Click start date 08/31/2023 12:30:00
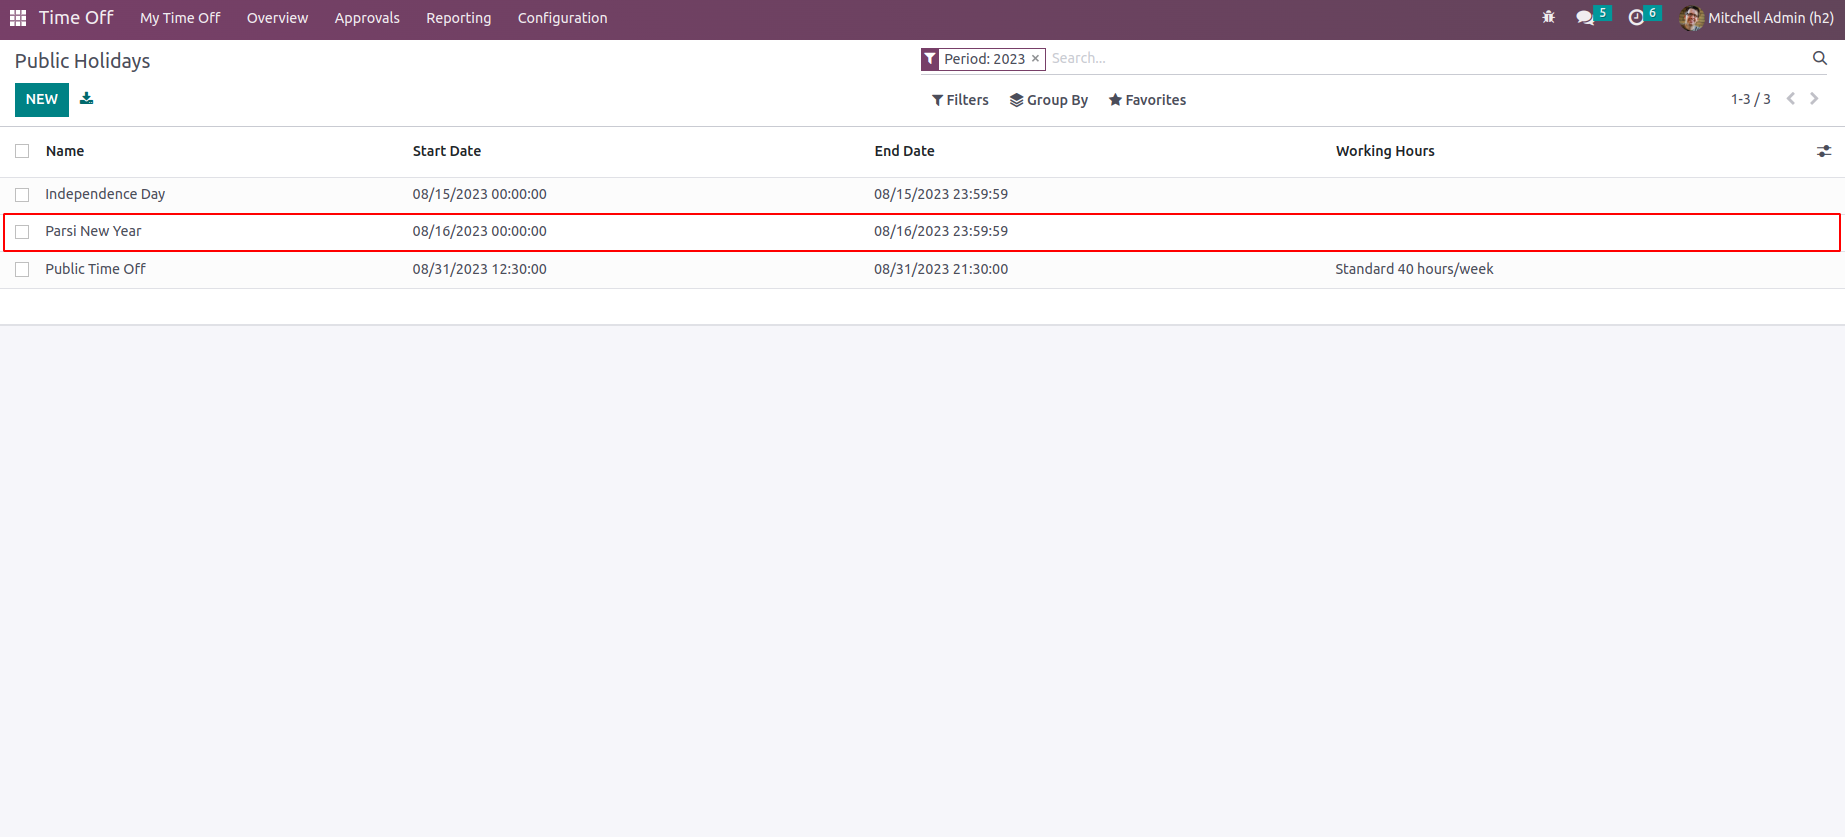Viewport: 1845px width, 837px height. pyautogui.click(x=479, y=269)
